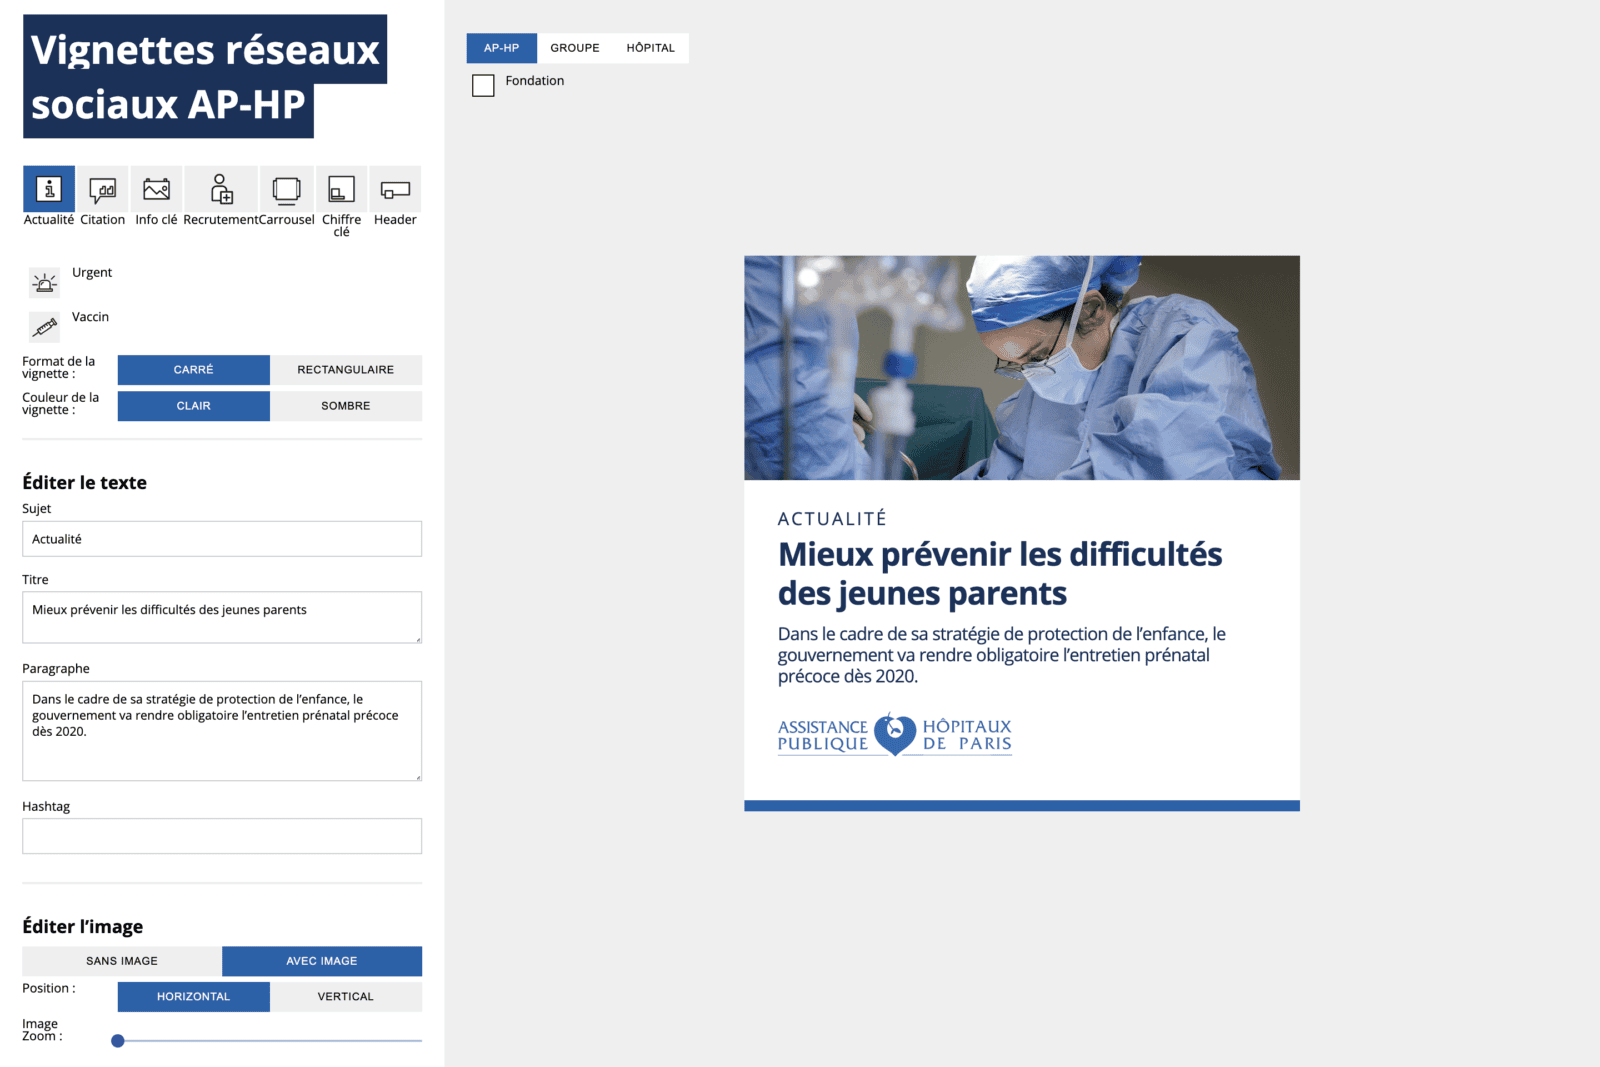Select the Header template icon
This screenshot has height=1067, width=1600.
(395, 189)
